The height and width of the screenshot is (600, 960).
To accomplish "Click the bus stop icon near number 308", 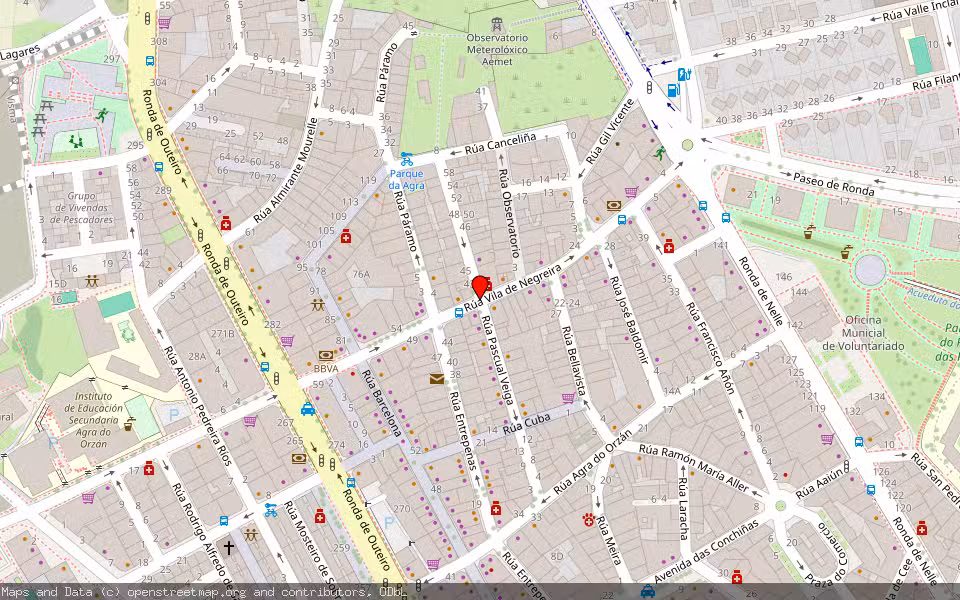I will 150,61.
